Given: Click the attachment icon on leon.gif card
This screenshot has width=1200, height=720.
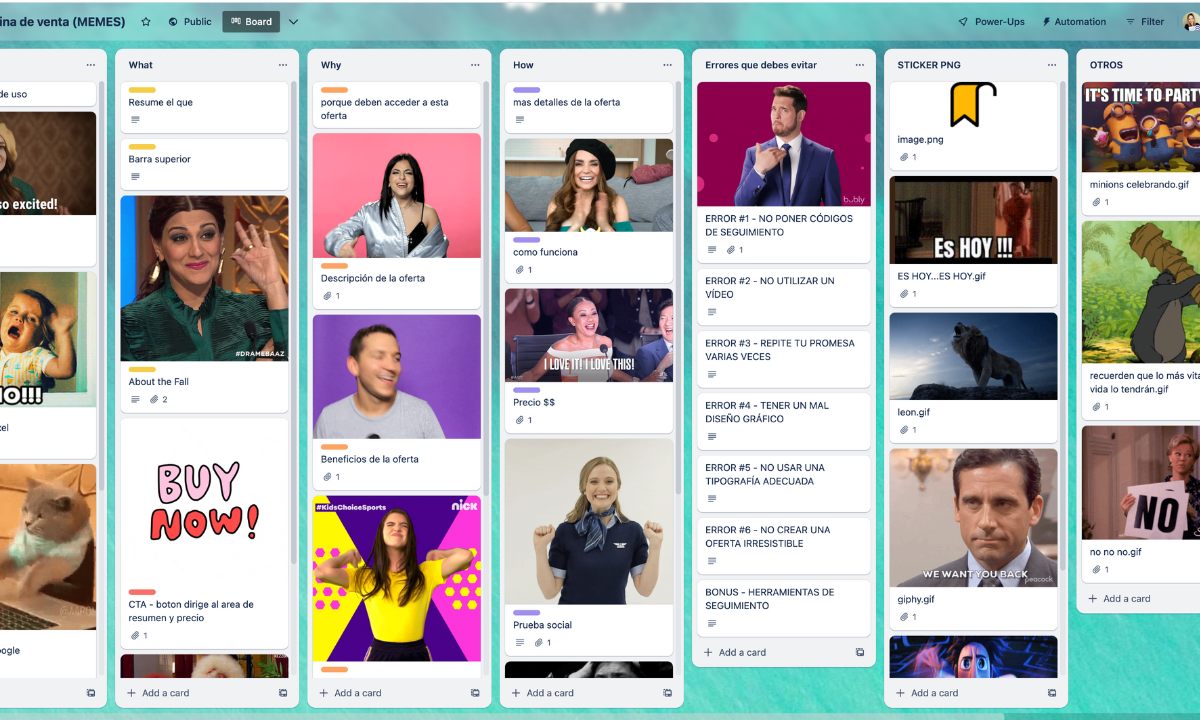Looking at the screenshot, I should [x=903, y=430].
